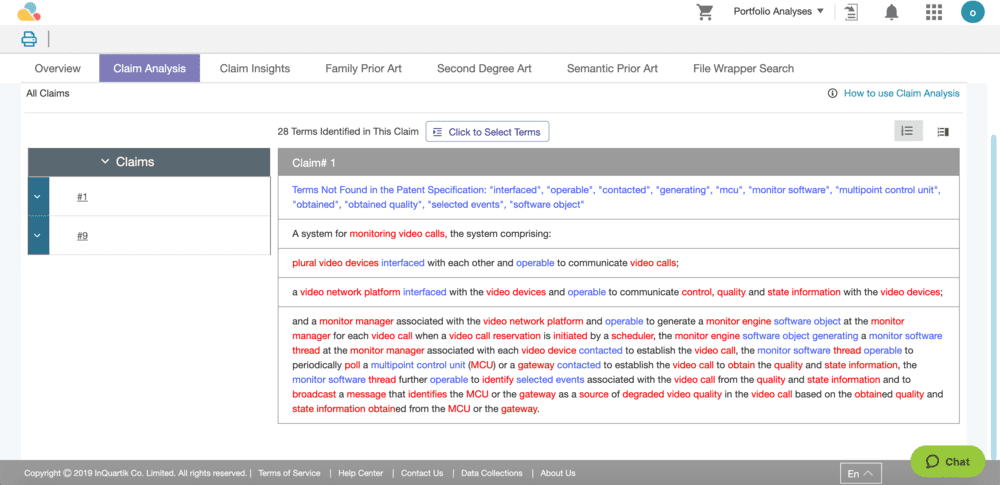Image resolution: width=1000 pixels, height=485 pixels.
Task: Switch to the Overview tab
Action: 57,68
